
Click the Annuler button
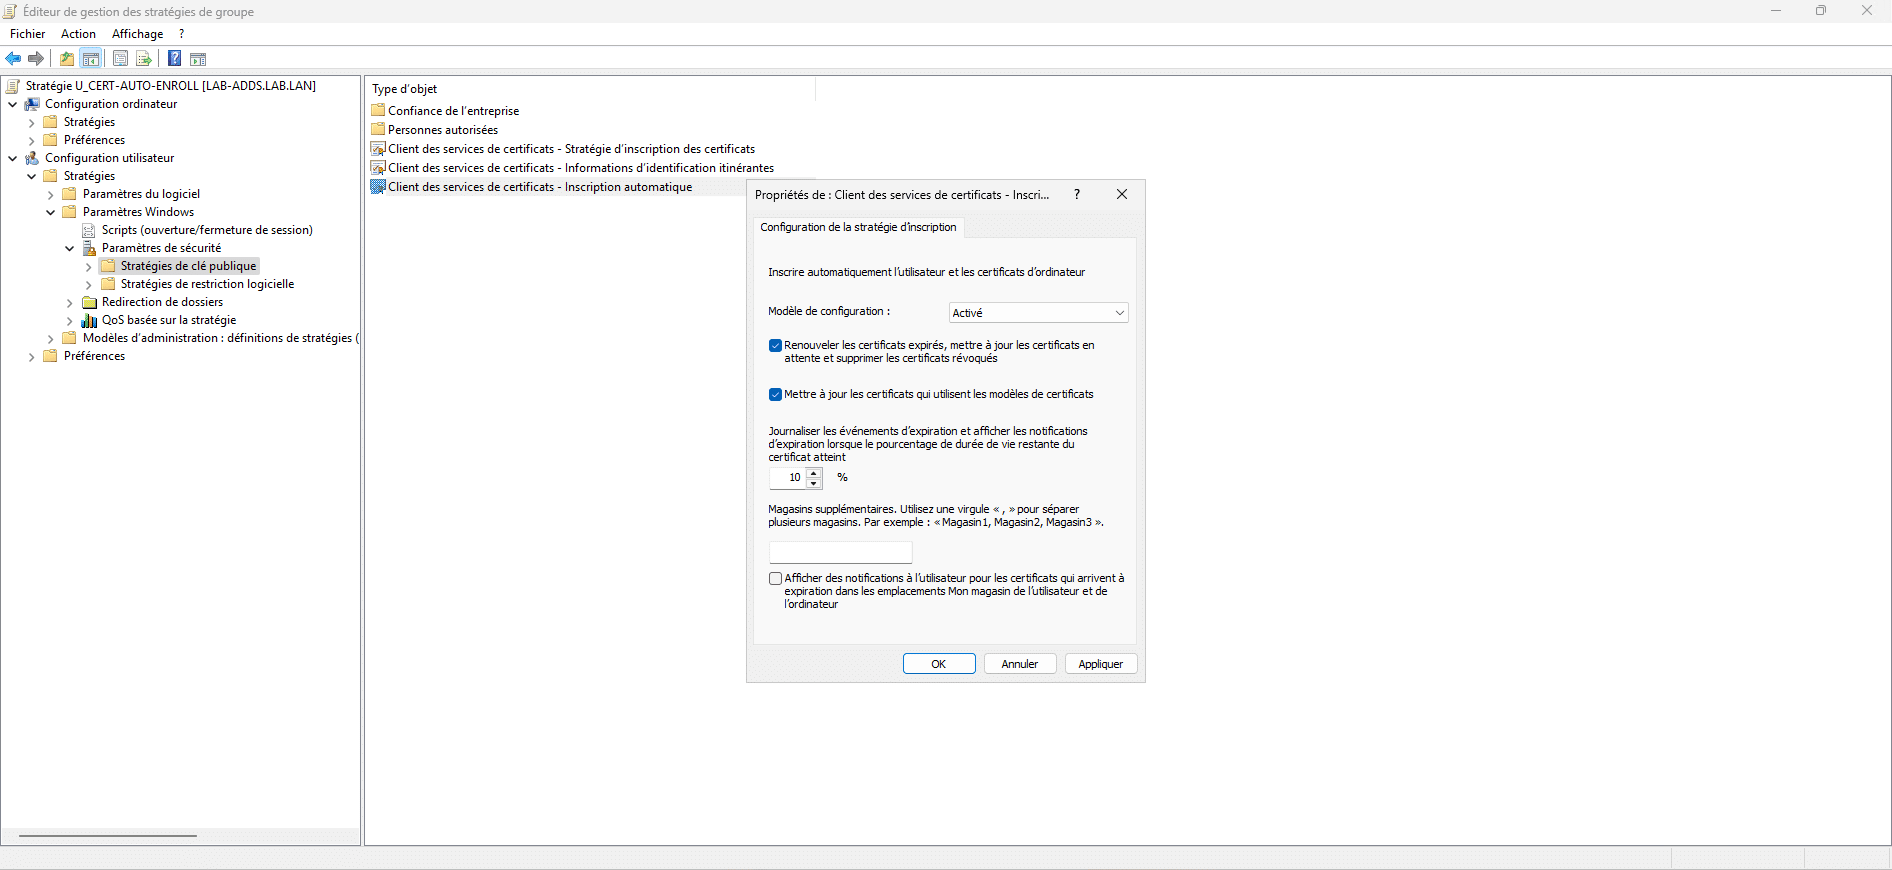click(1019, 664)
